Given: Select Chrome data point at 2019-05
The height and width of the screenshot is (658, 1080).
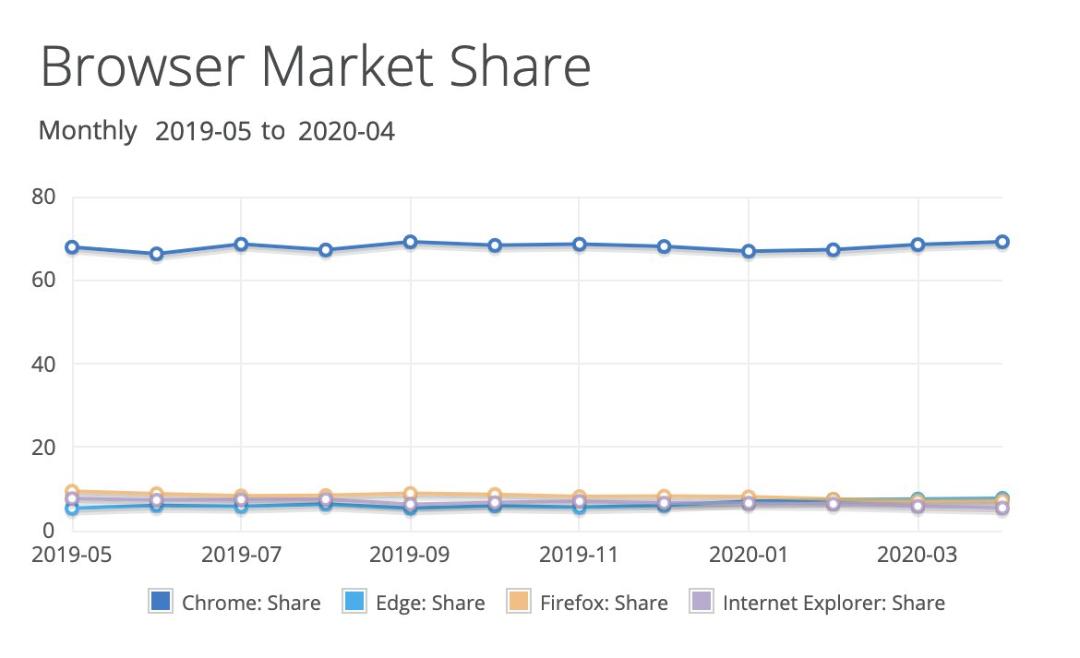Looking at the screenshot, I should pyautogui.click(x=72, y=247).
